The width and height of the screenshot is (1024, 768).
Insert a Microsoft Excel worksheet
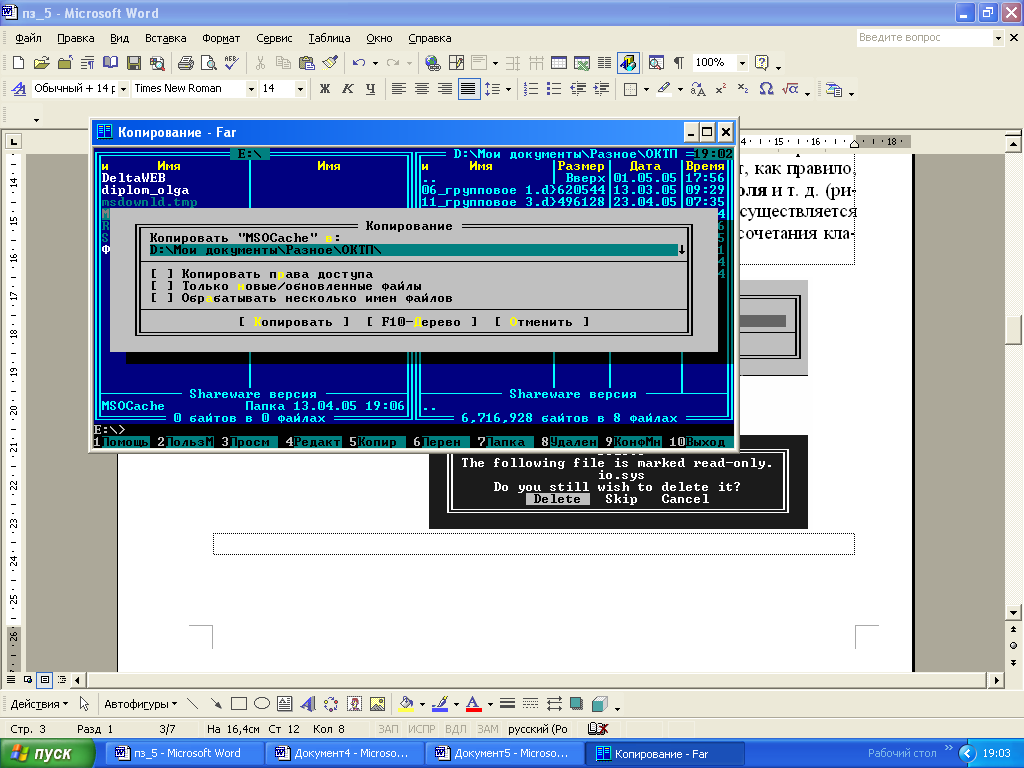click(x=581, y=63)
